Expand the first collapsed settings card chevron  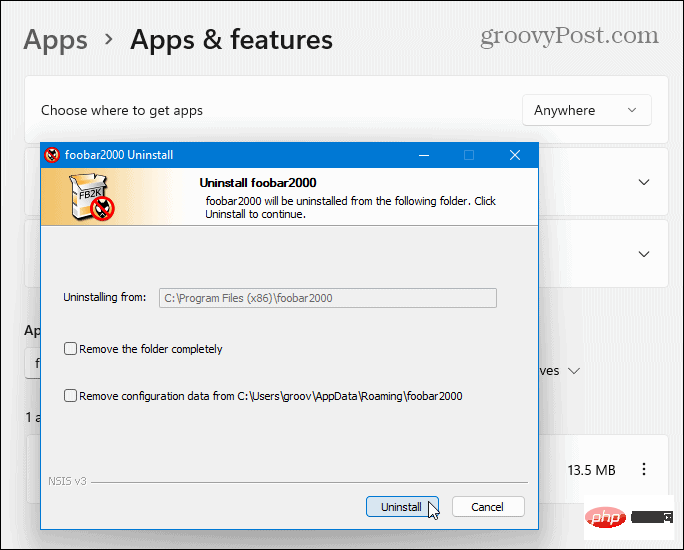point(644,182)
